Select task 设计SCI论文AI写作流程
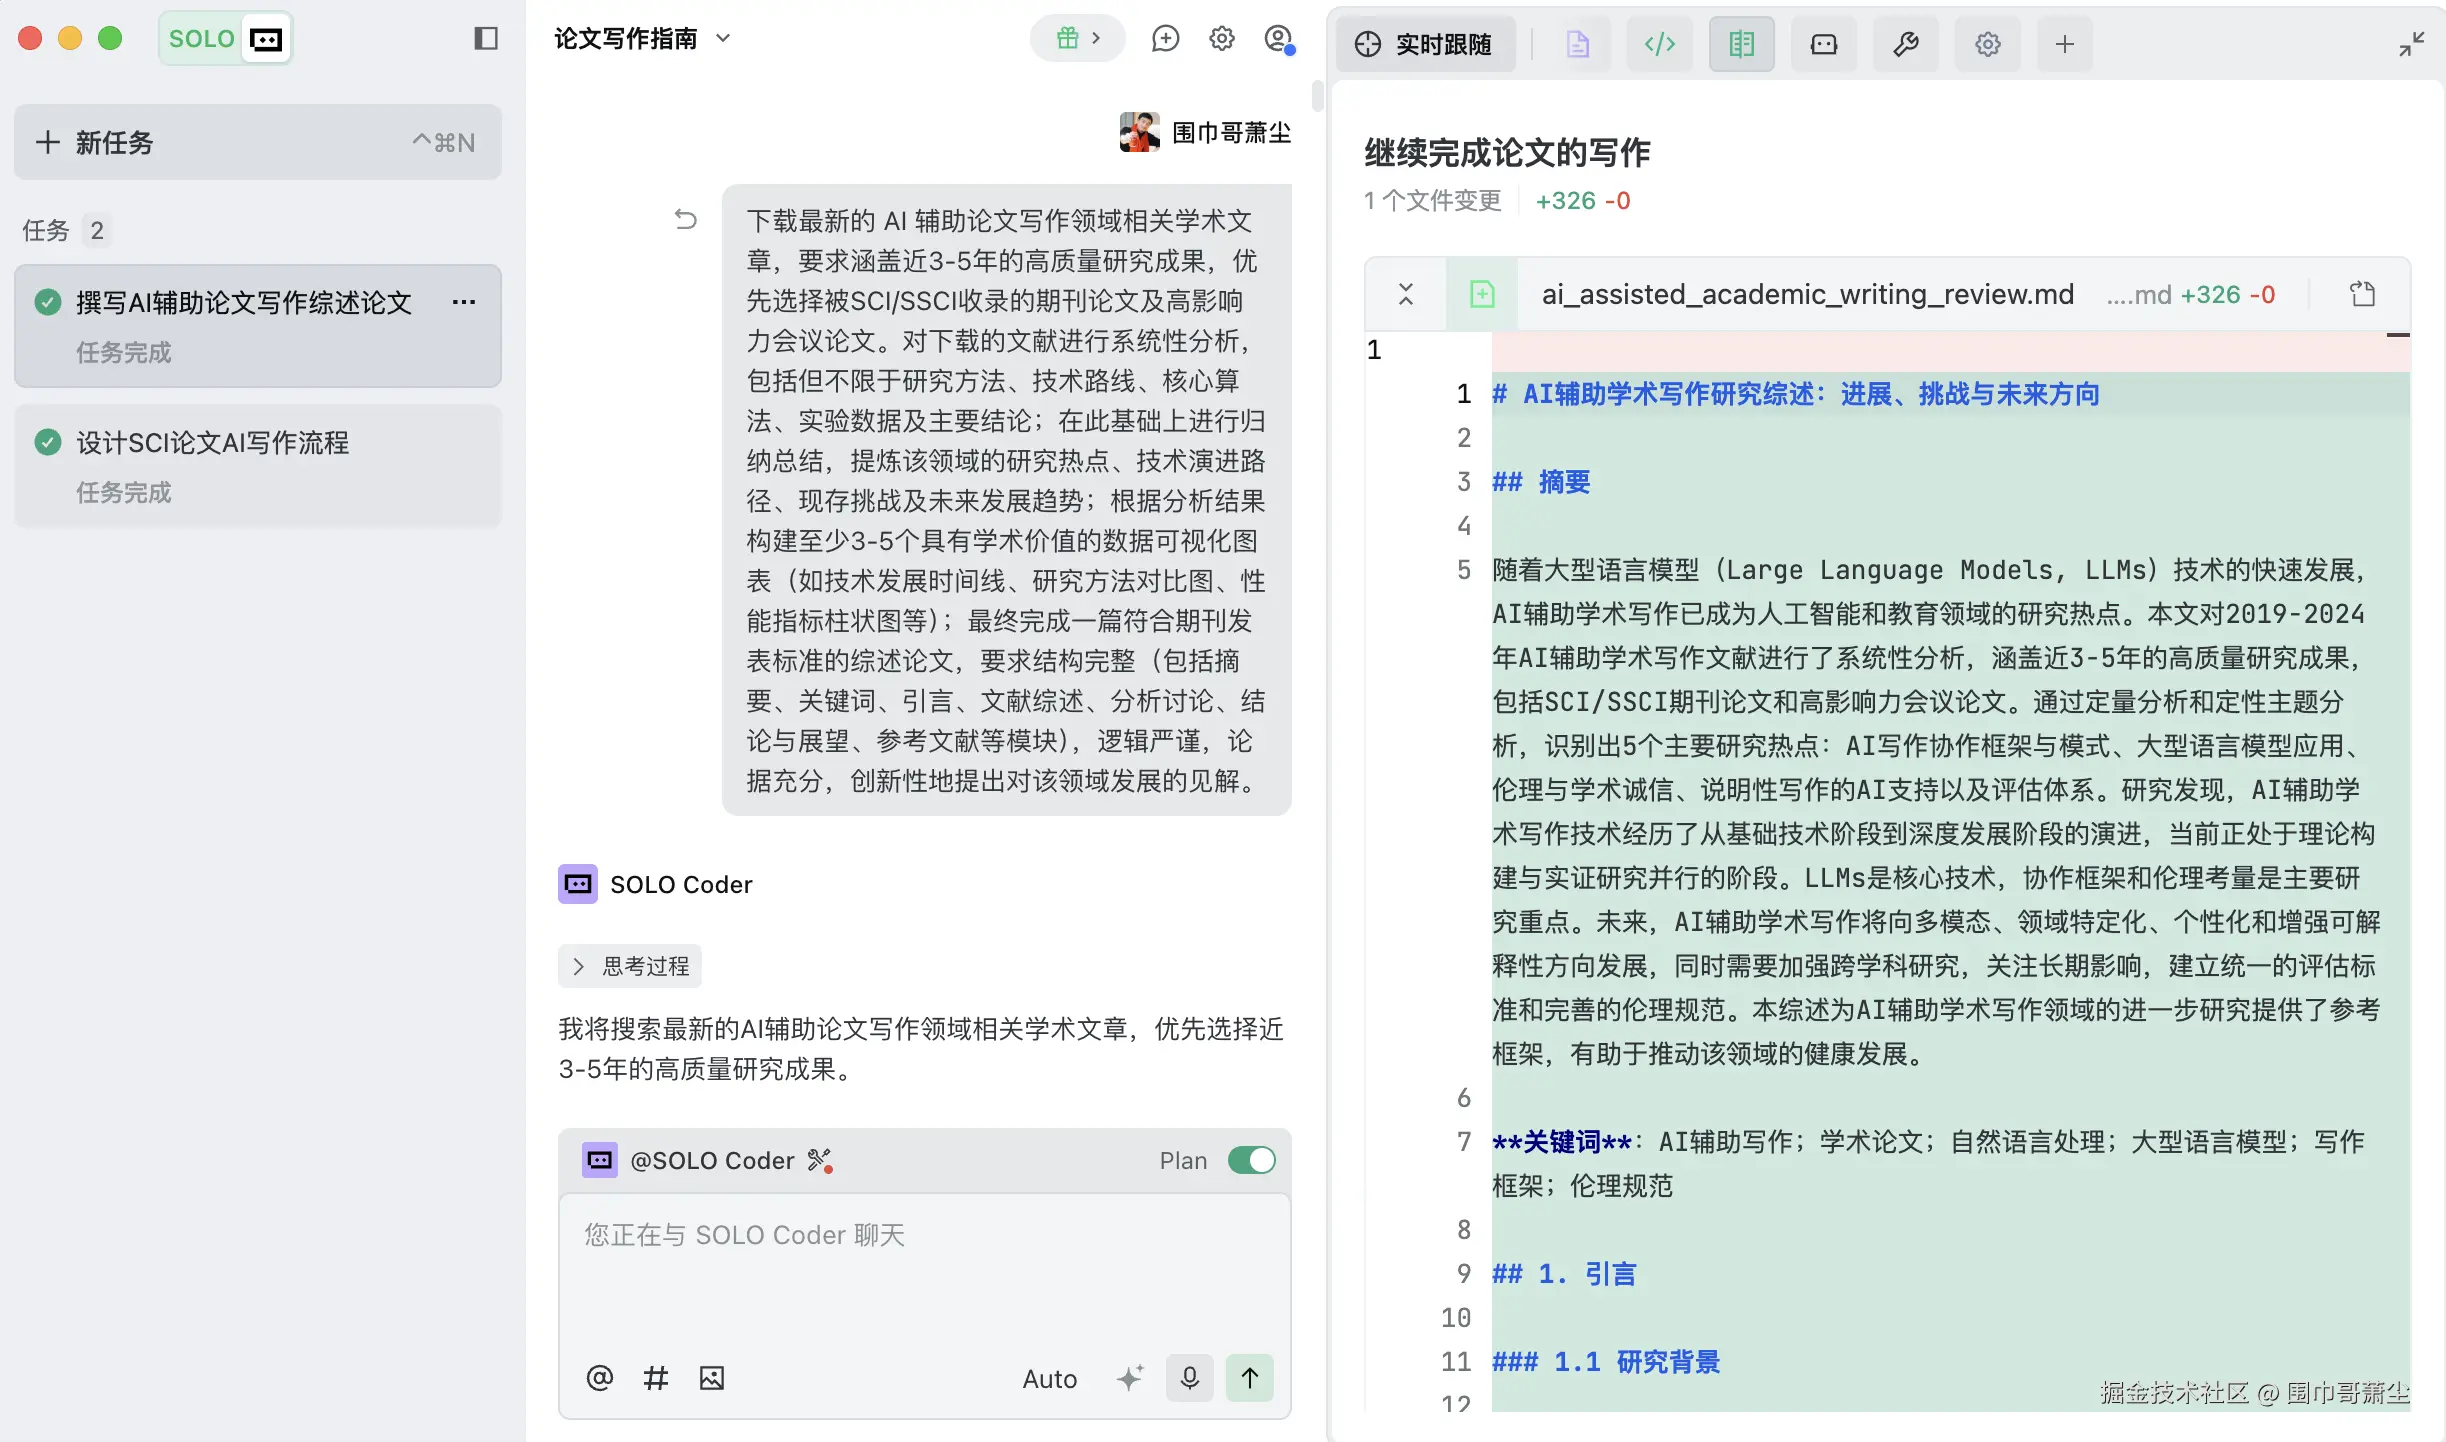 click(x=258, y=466)
